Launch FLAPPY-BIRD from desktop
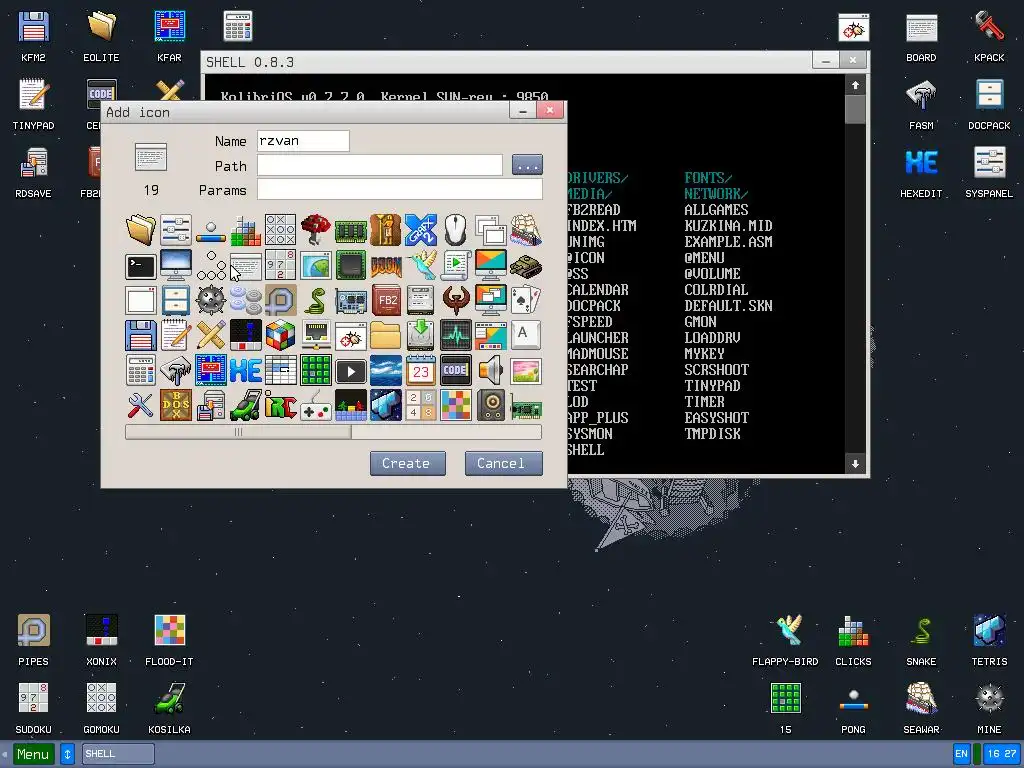The width and height of the screenshot is (1024, 768). (785, 640)
